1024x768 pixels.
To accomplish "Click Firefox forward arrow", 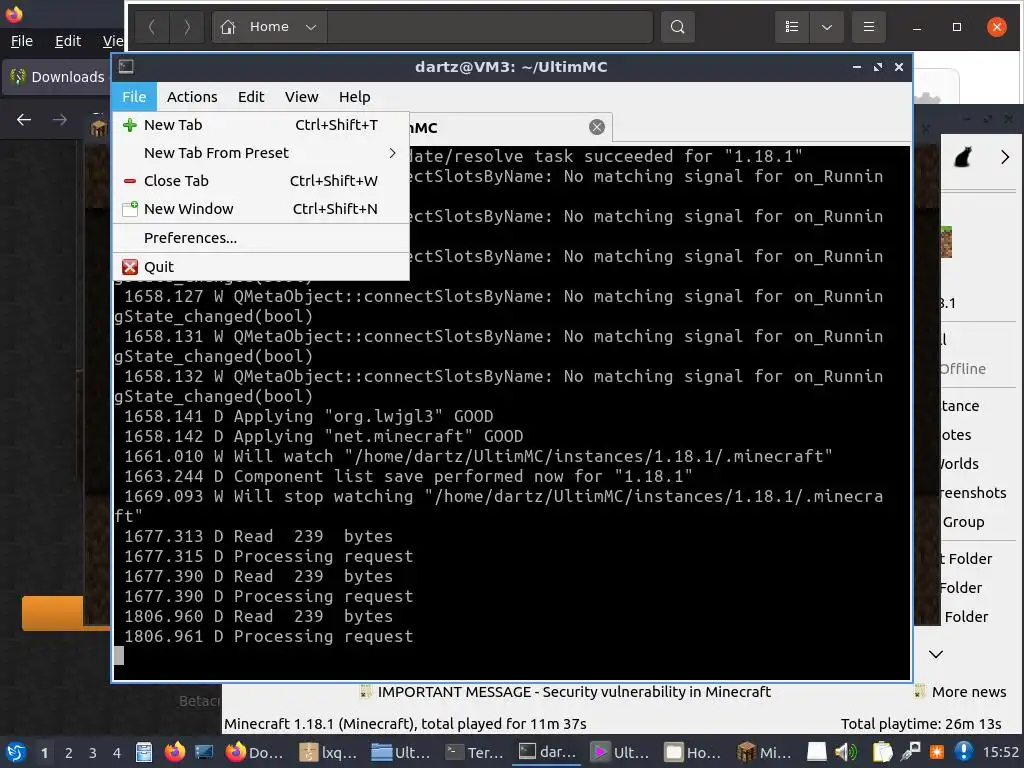I will 59,120.
